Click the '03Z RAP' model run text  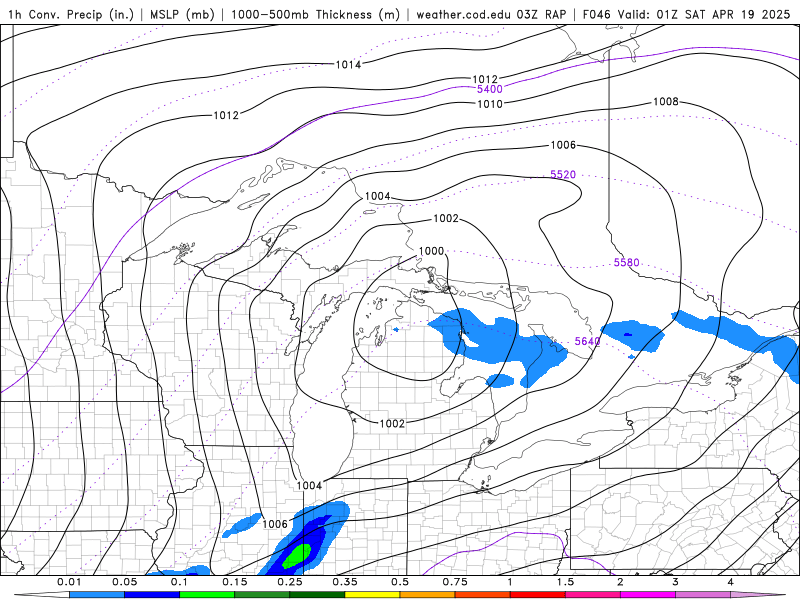tap(541, 14)
